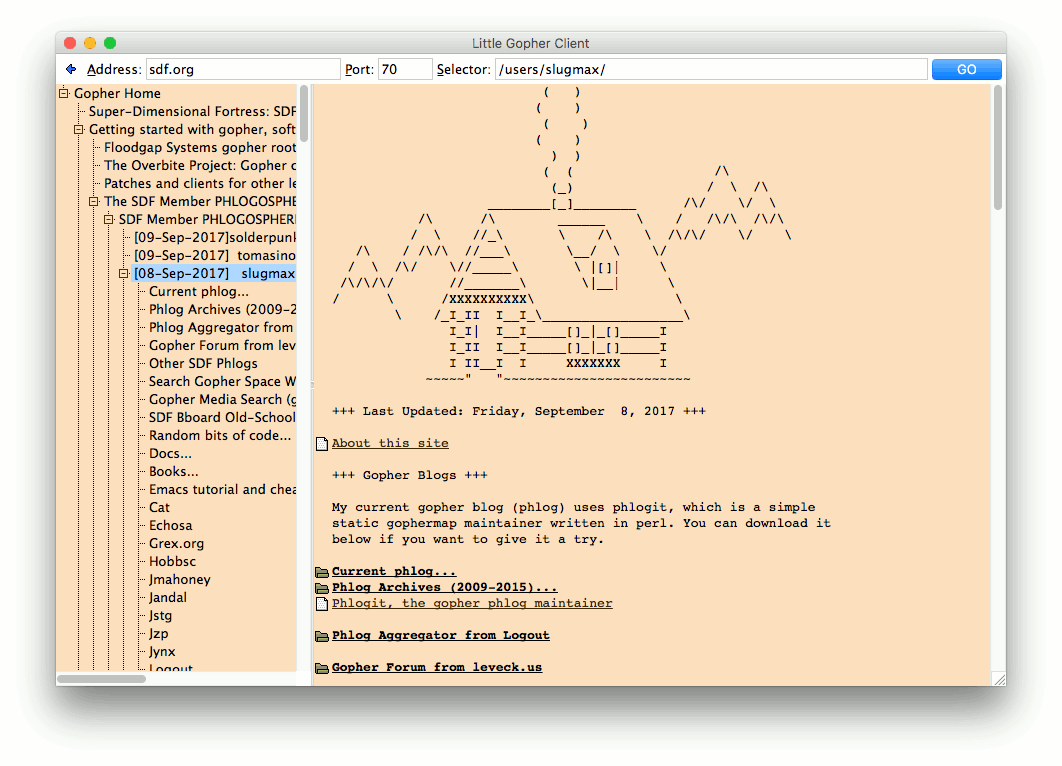Collapse the Gopher Home tree node
1062x766 pixels.
(x=64, y=94)
